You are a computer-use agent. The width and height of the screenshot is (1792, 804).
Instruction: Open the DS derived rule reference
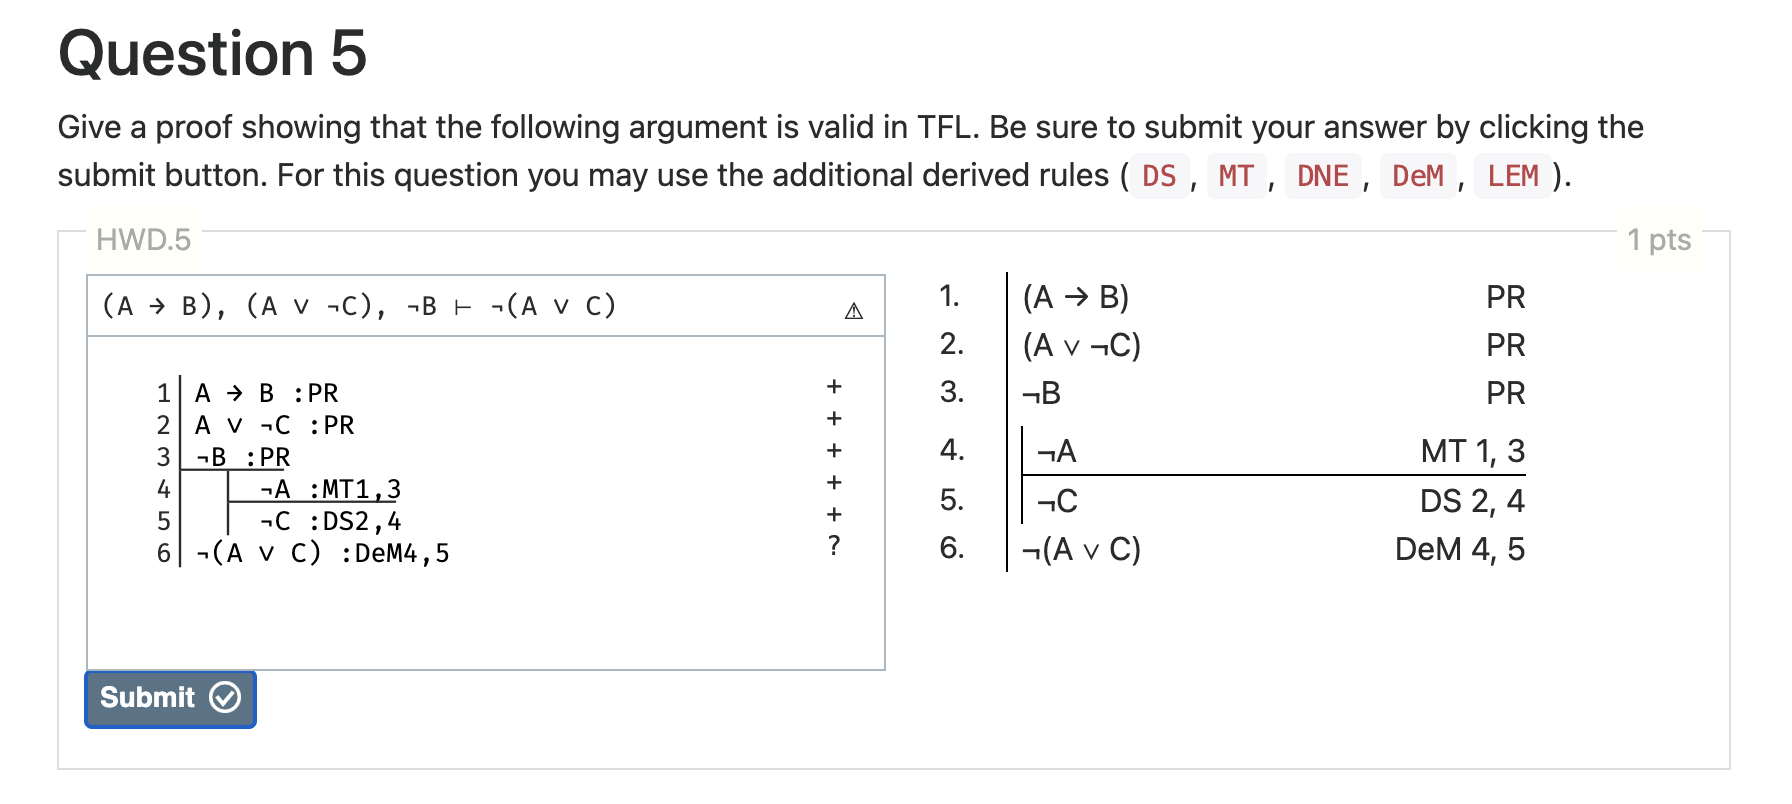(x=1158, y=176)
